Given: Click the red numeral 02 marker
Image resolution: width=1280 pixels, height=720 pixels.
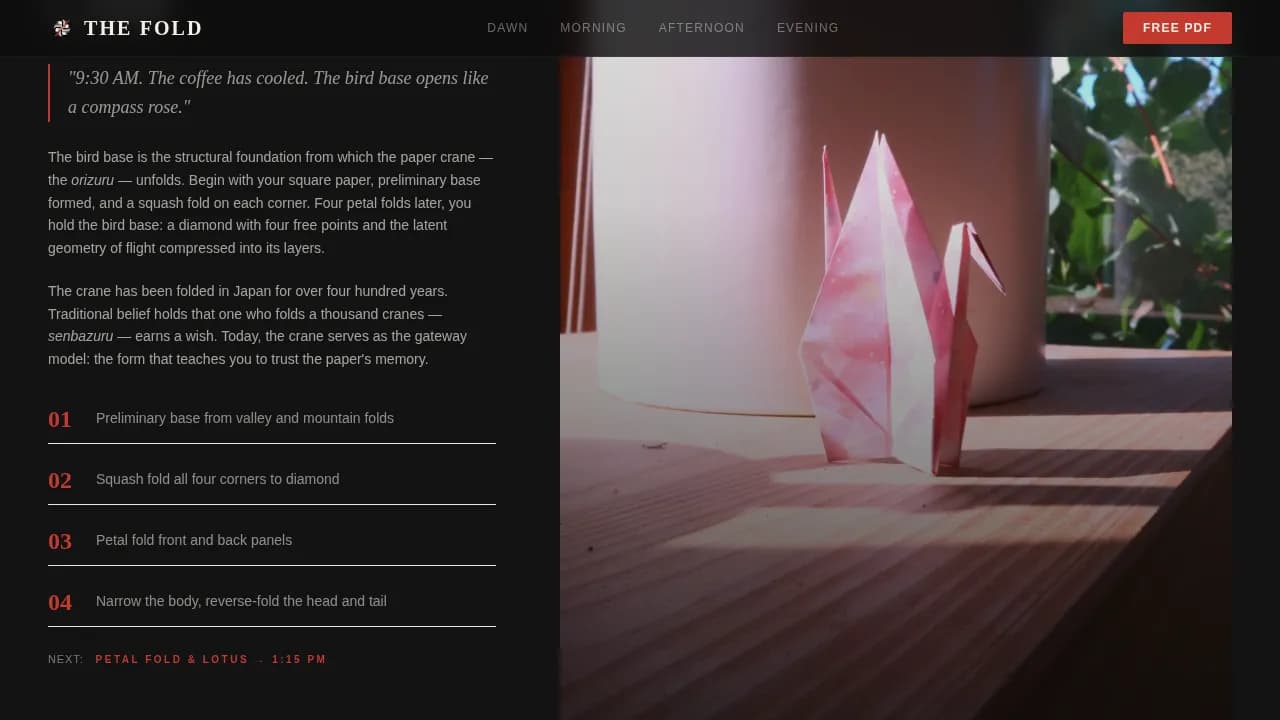Looking at the screenshot, I should (x=60, y=481).
